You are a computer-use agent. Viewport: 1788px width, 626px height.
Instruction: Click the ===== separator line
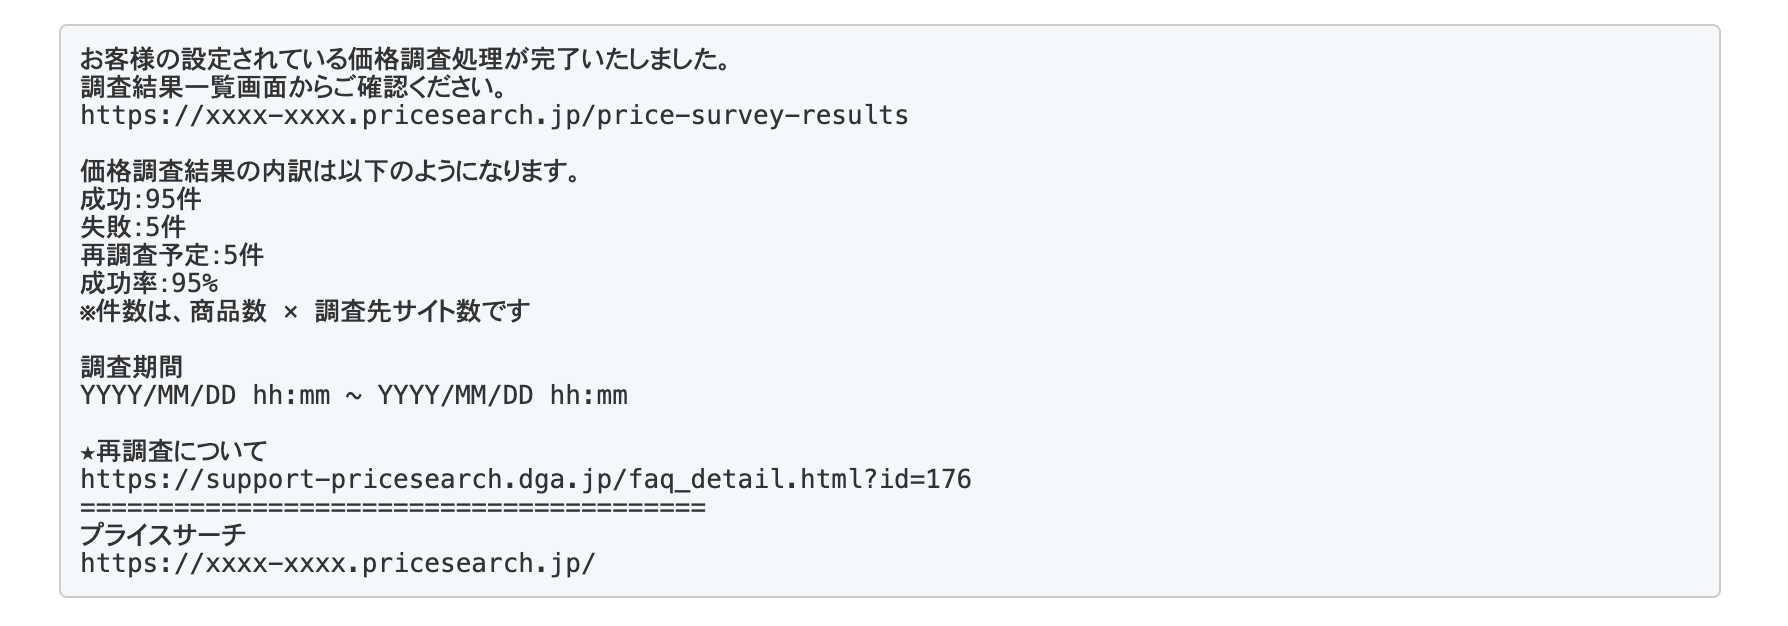click(392, 508)
